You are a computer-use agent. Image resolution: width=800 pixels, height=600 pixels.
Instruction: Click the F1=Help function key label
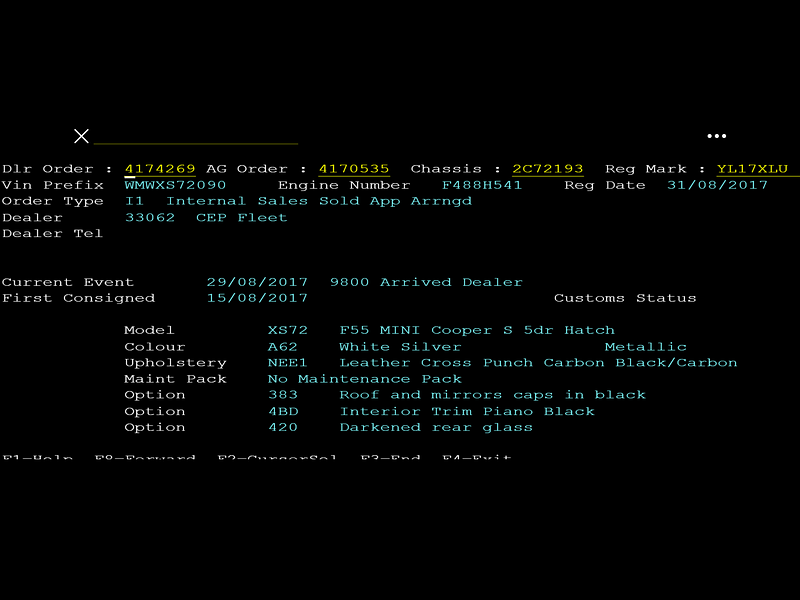point(38,456)
